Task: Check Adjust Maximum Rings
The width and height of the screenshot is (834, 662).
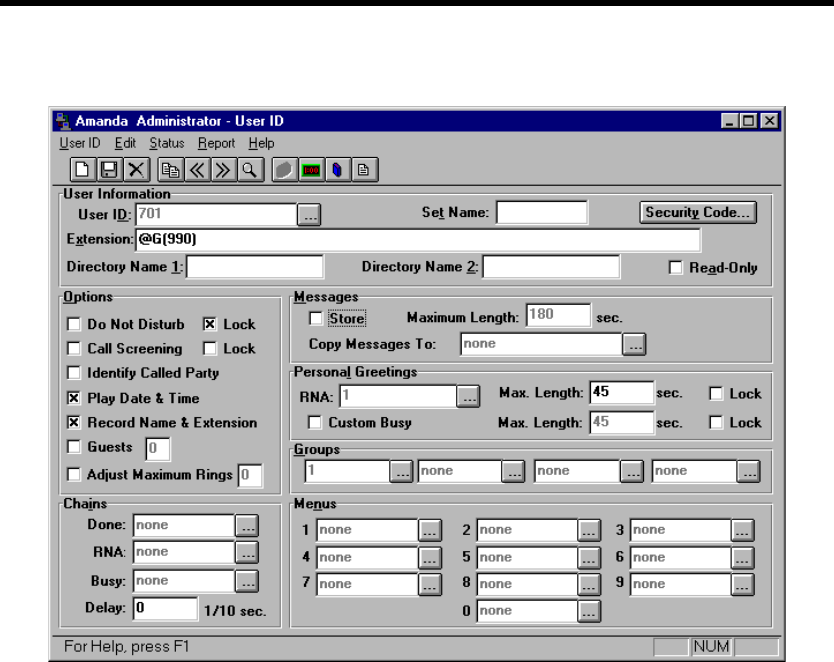Action: click(x=74, y=474)
